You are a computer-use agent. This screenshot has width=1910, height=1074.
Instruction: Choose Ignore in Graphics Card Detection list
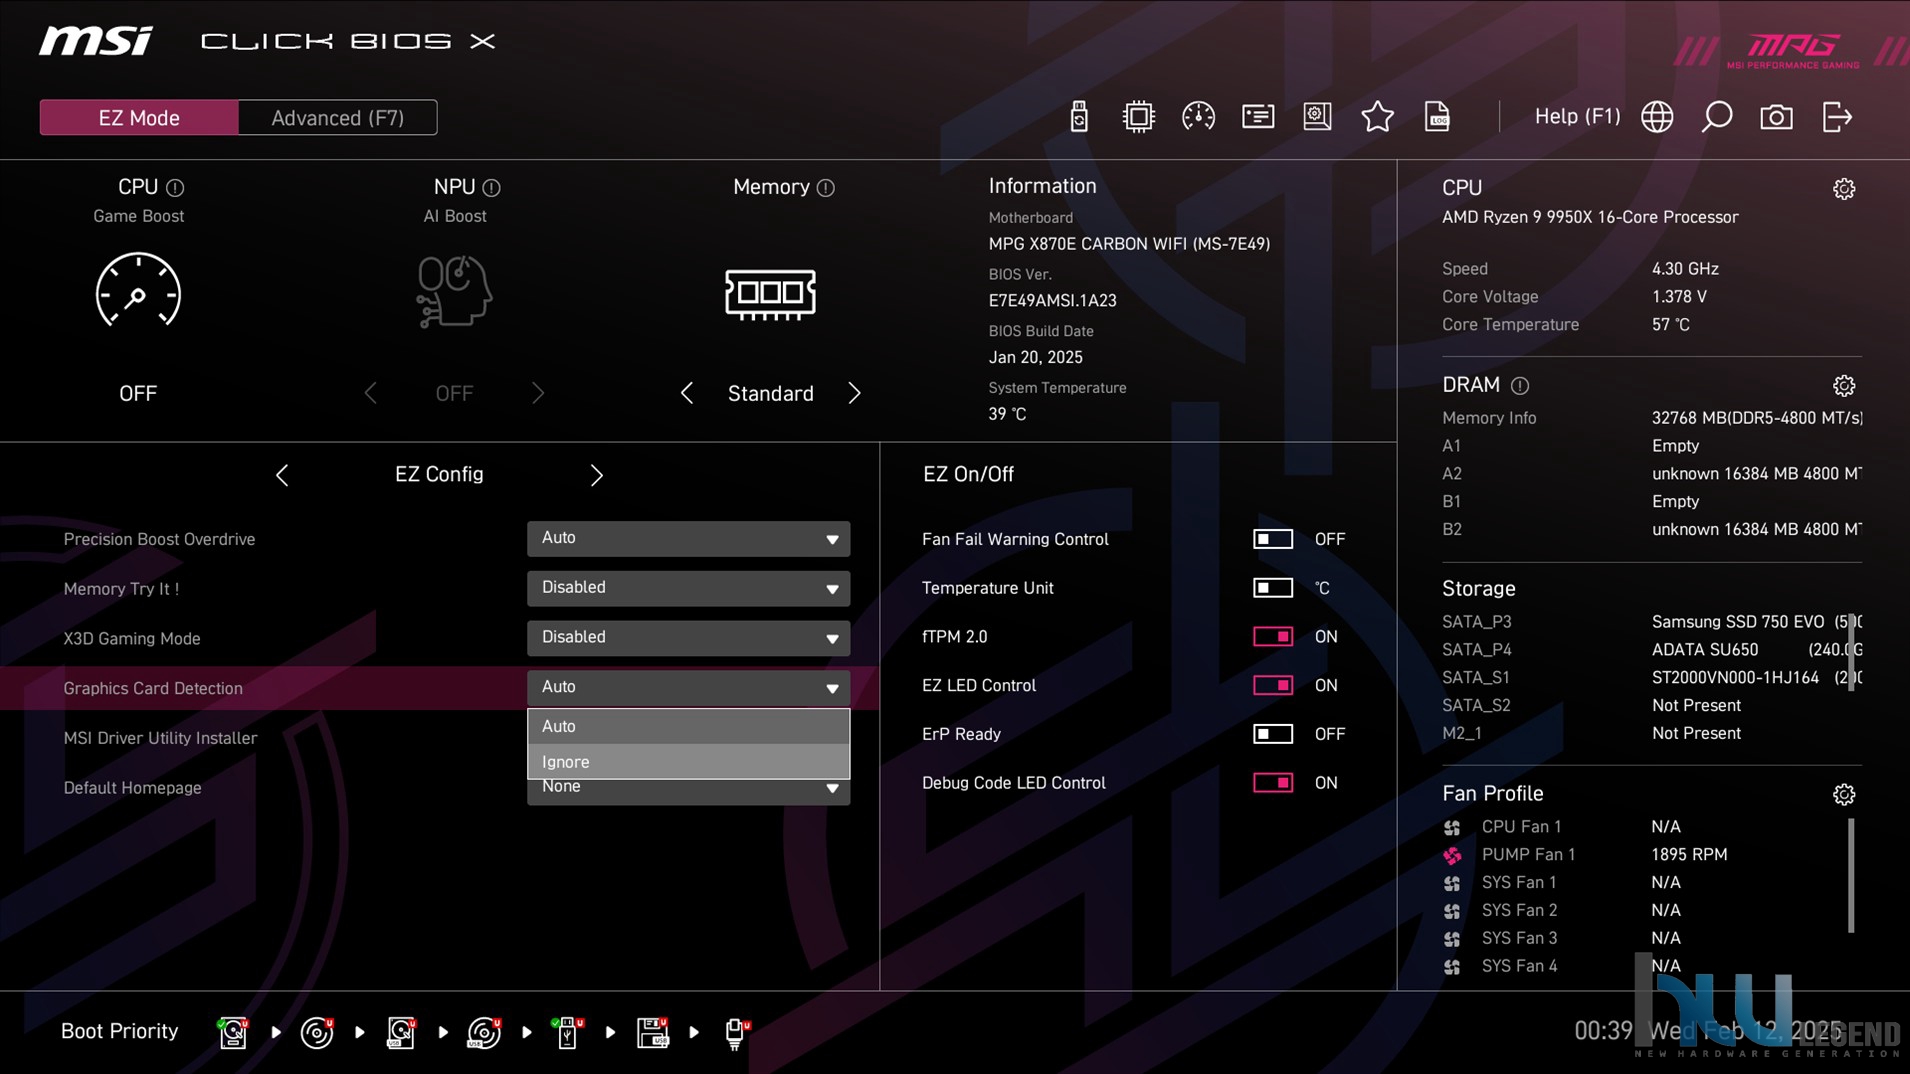tap(688, 762)
